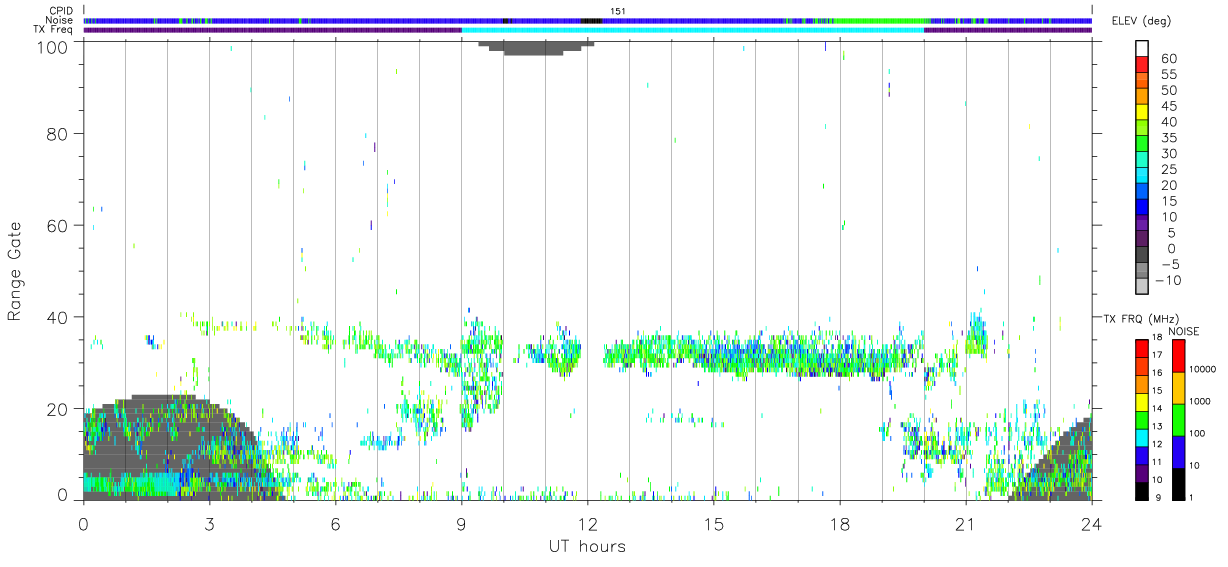
Task: Click the white top cap of the ELEV color bar
Action: coord(1144,49)
